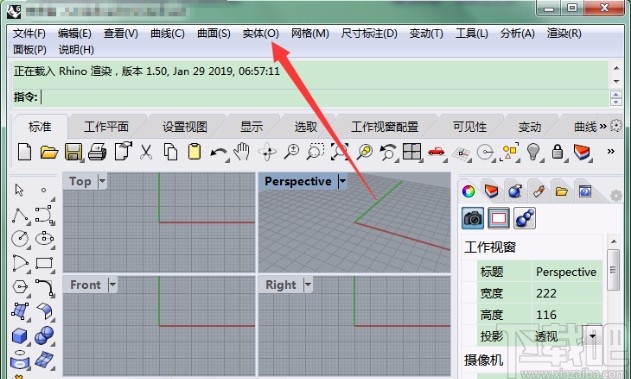Select the ellipse tool
The width and height of the screenshot is (631, 379).
[x=44, y=238]
